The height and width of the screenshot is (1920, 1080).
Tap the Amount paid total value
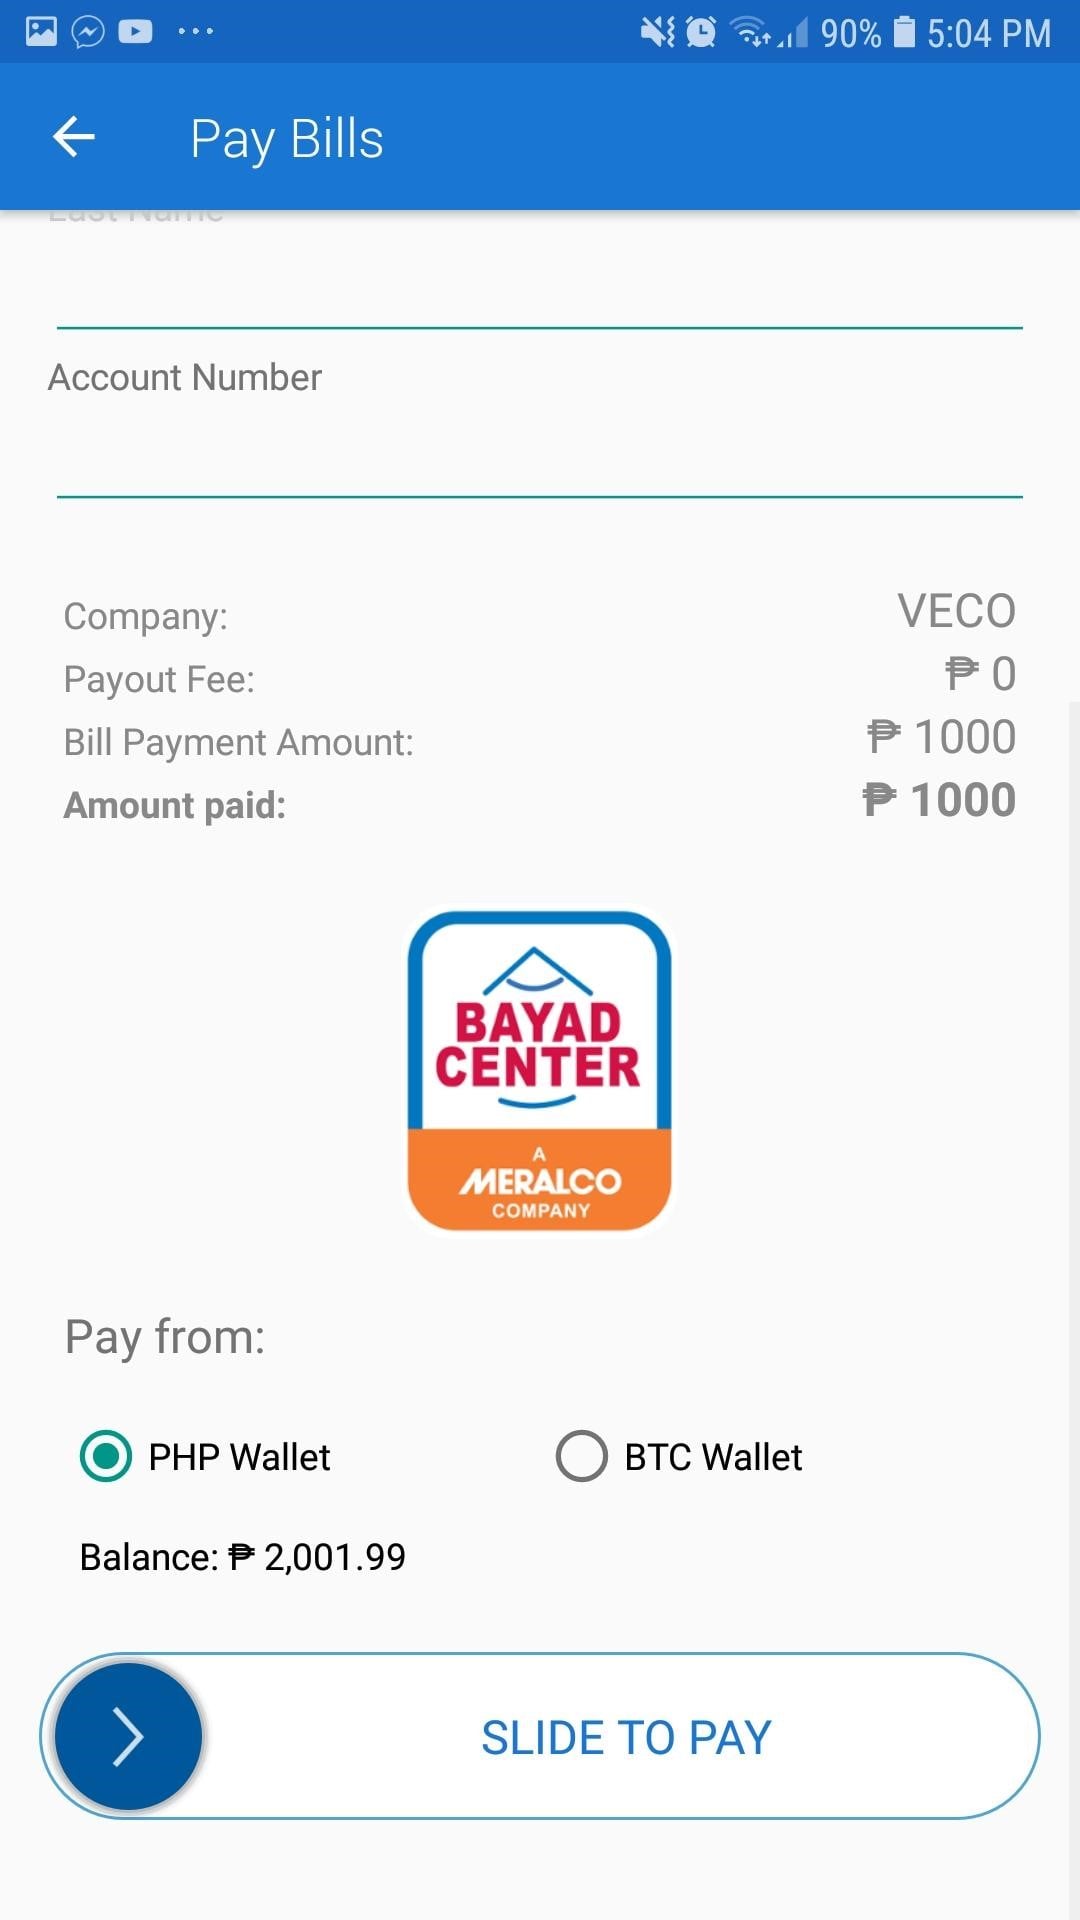[940, 800]
